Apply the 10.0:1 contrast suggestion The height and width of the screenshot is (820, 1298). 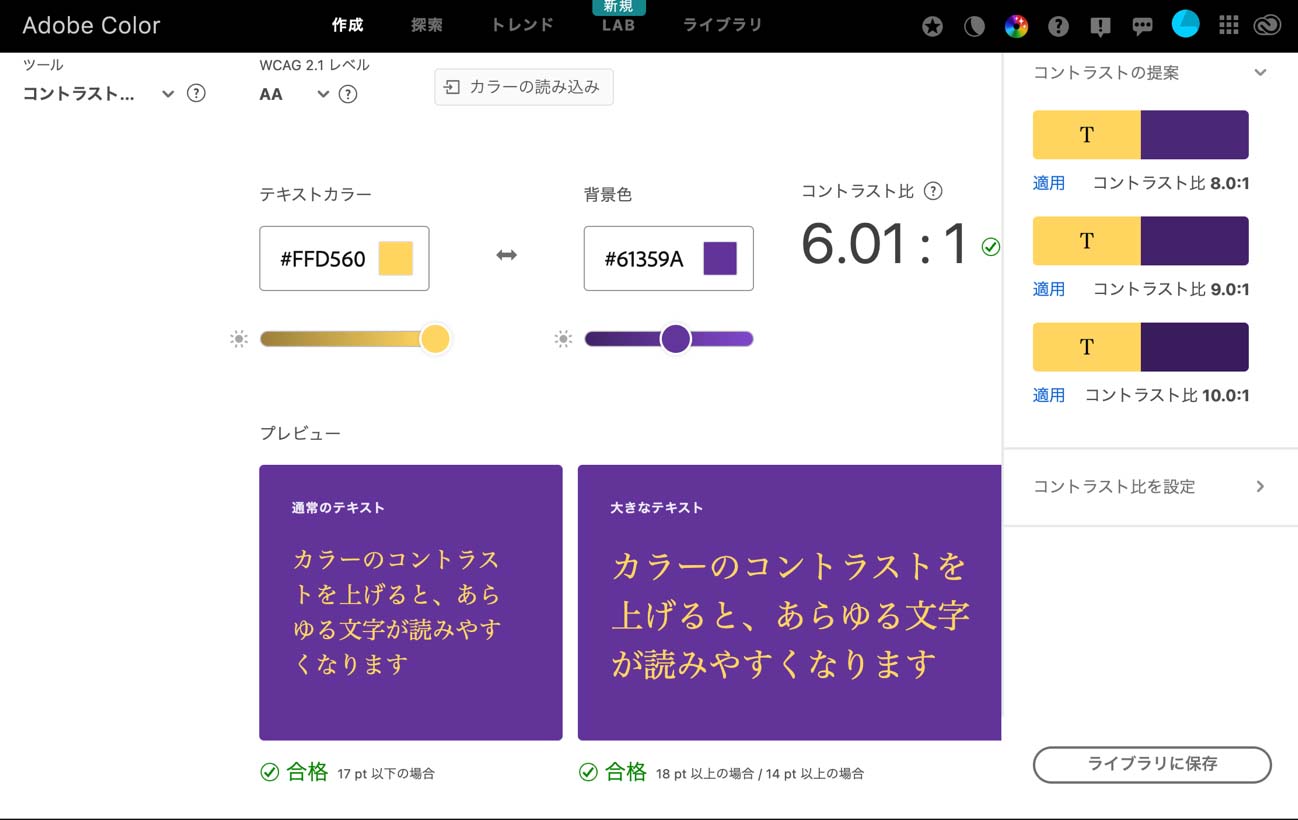point(1049,395)
